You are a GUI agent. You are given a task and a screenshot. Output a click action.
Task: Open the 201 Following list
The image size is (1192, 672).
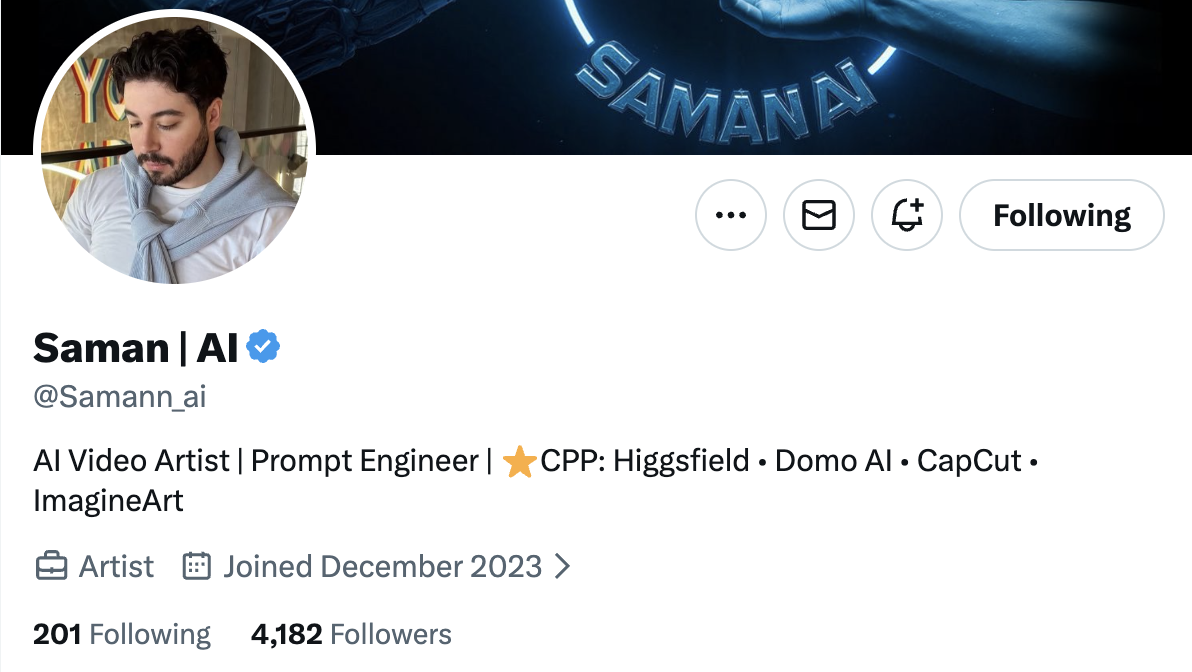point(122,634)
